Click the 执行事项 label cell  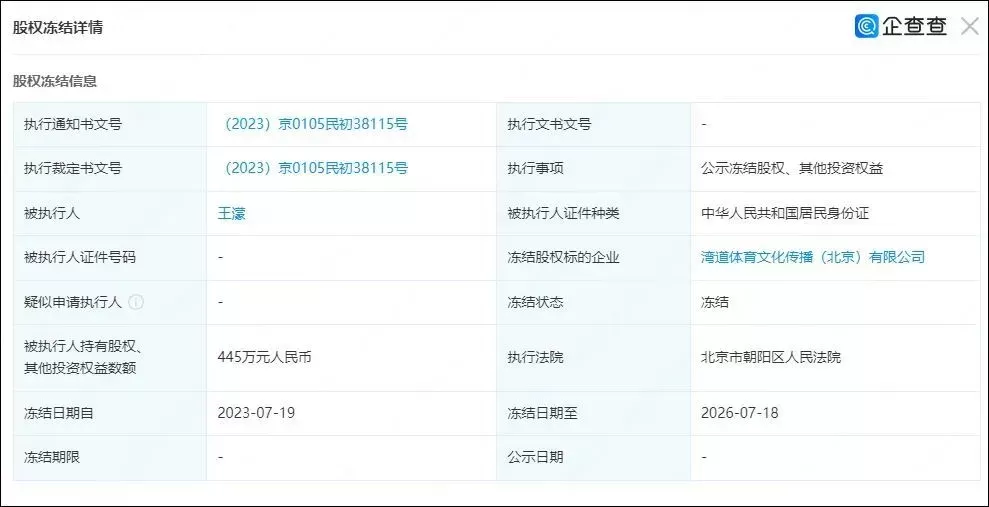[594, 169]
